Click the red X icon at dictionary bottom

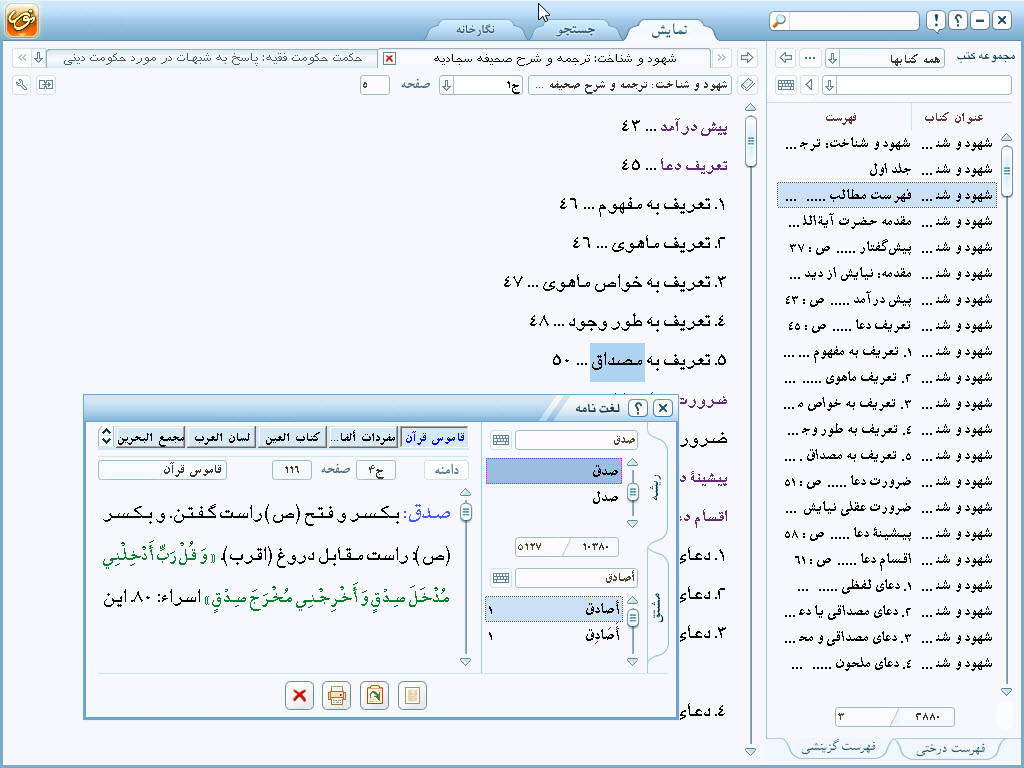point(297,695)
